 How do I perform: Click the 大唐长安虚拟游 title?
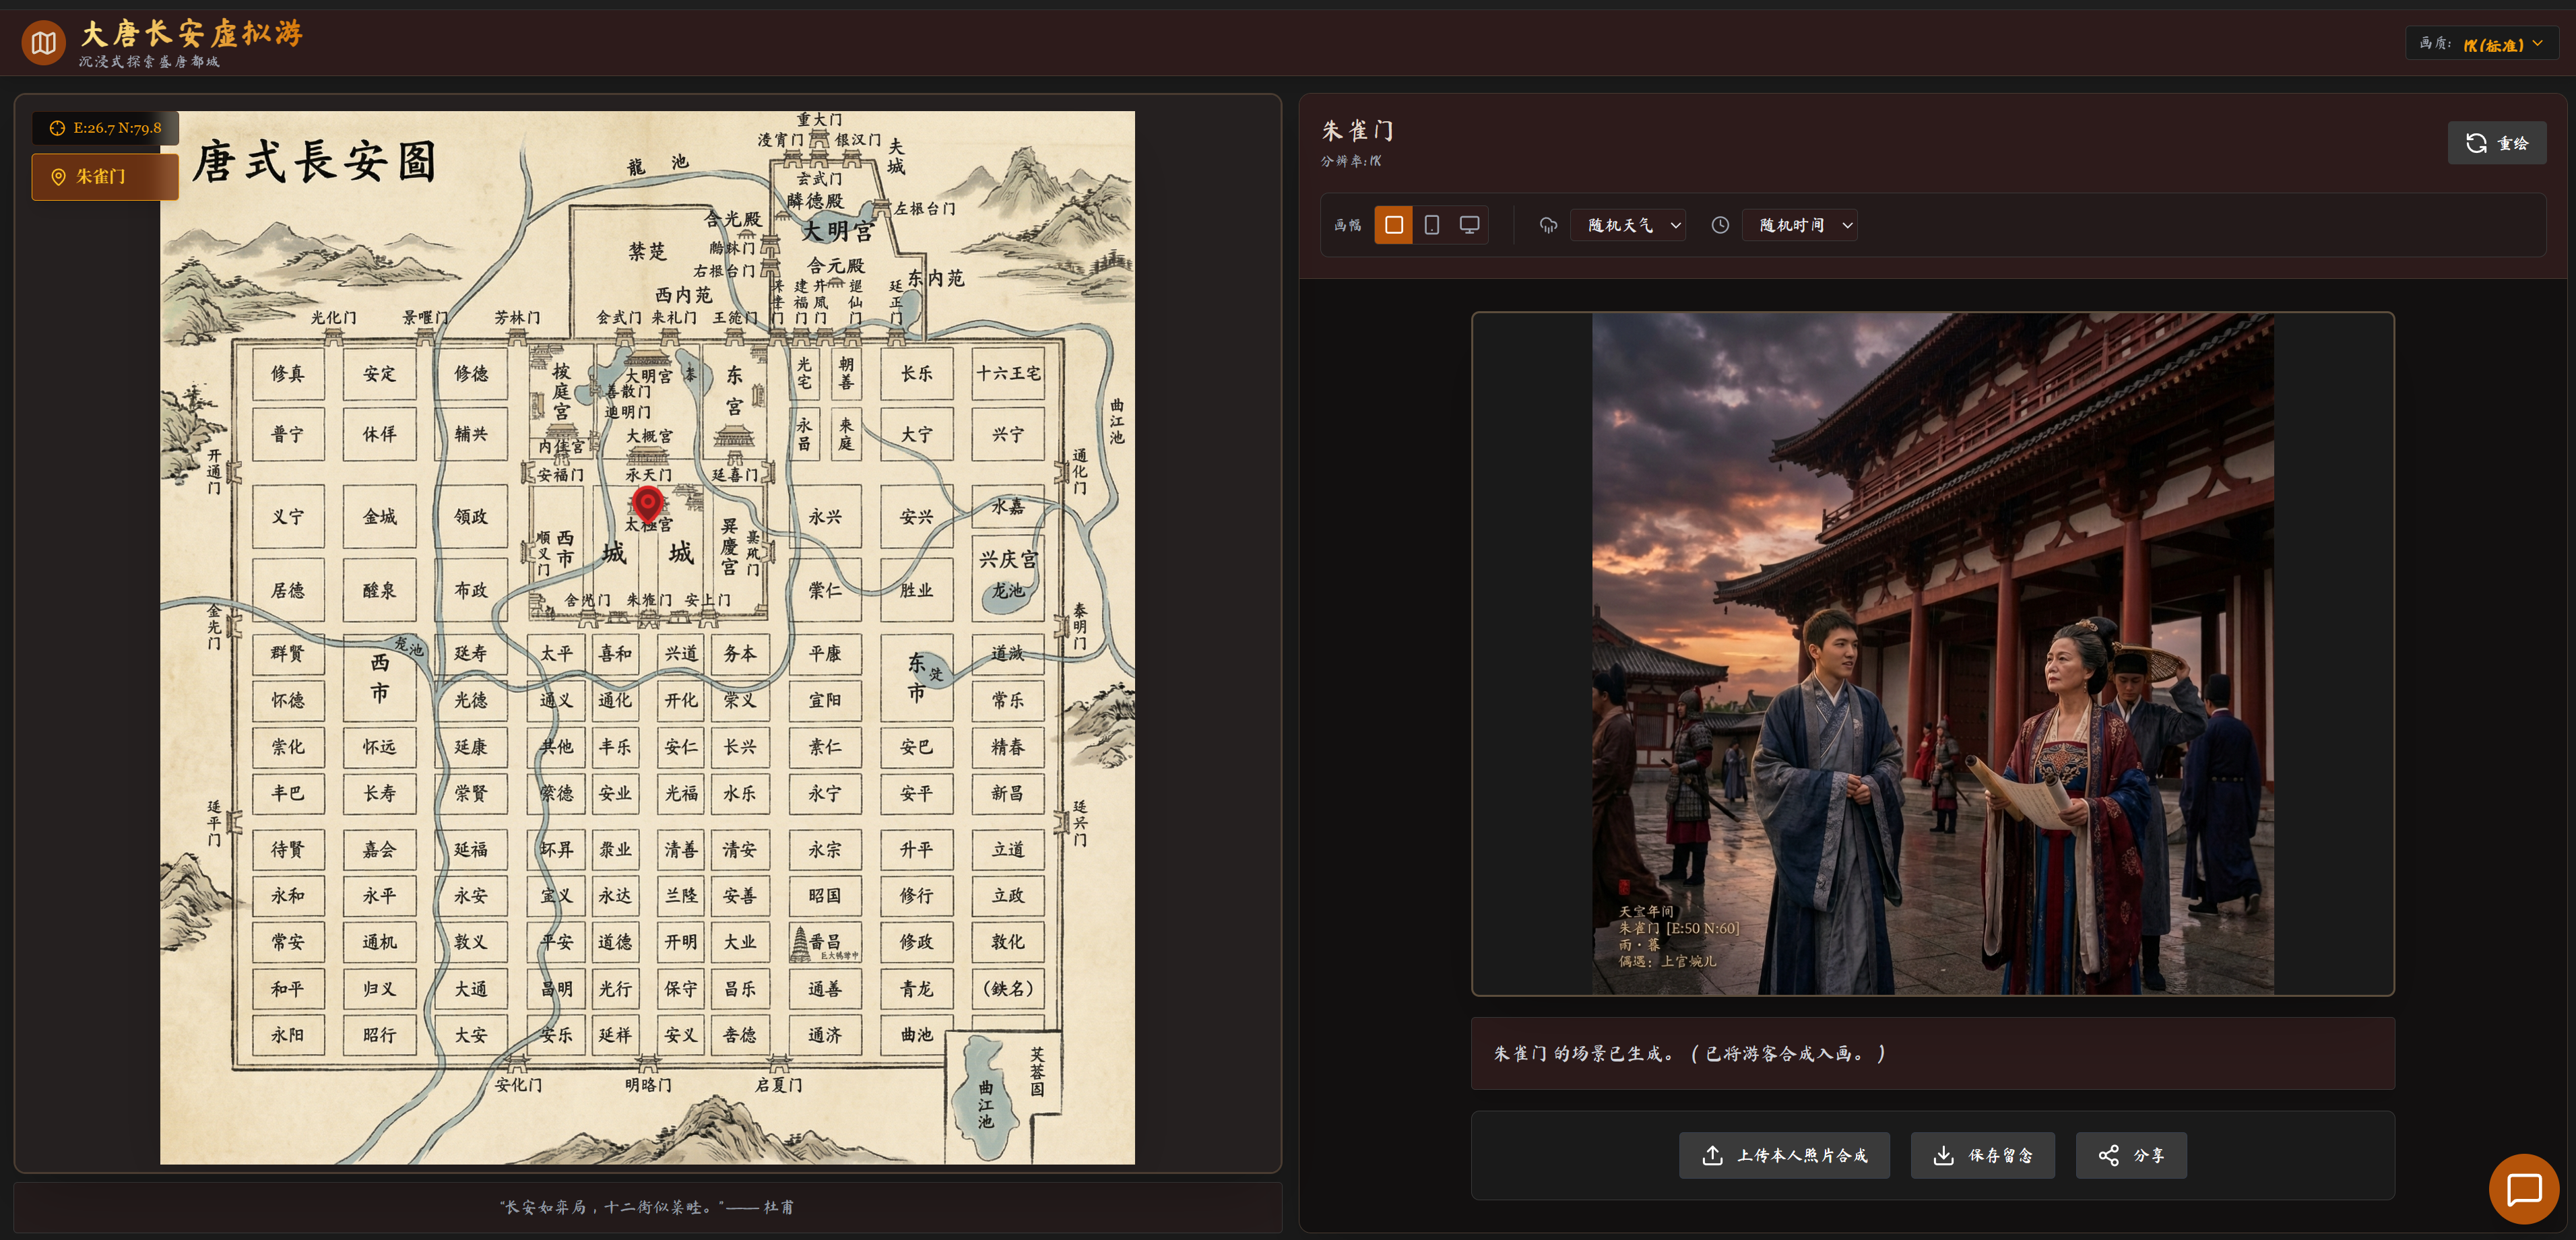pyautogui.click(x=191, y=34)
